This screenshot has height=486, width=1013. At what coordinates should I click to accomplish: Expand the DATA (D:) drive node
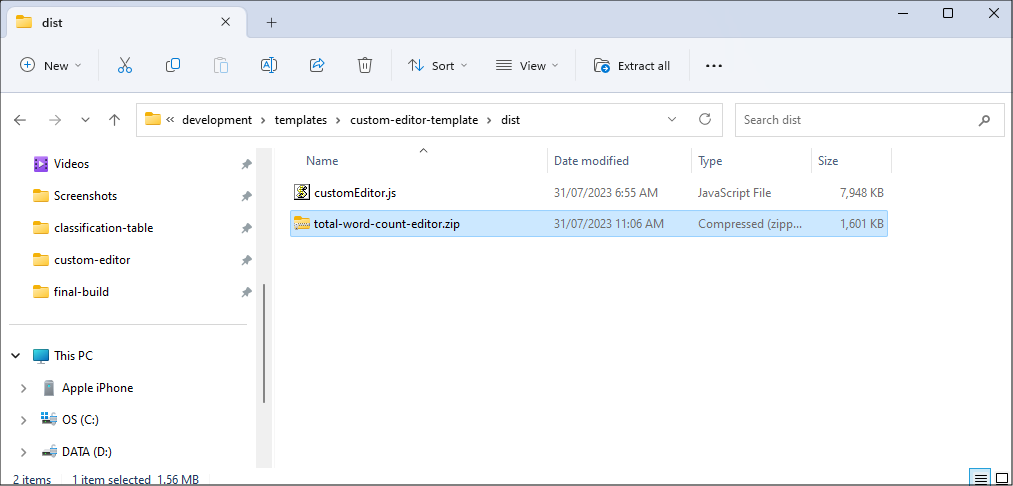pos(23,452)
